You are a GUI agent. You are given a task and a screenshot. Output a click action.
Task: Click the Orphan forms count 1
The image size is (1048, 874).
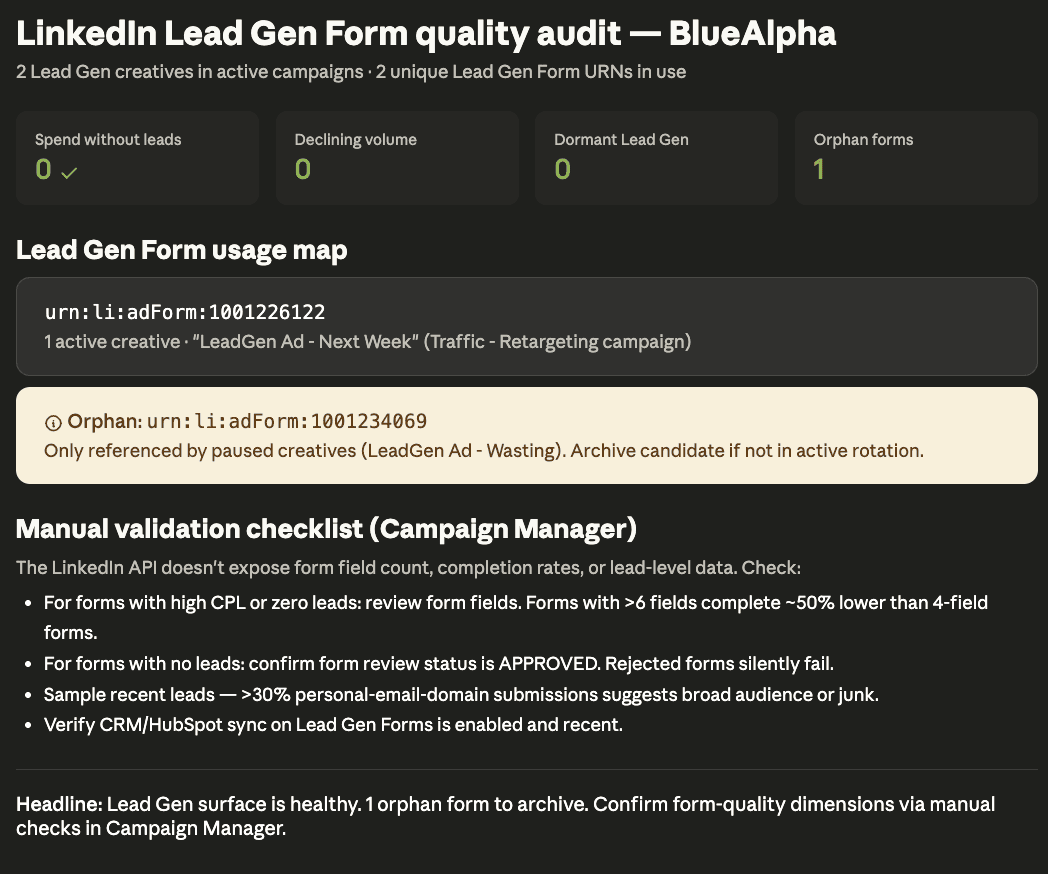point(819,169)
